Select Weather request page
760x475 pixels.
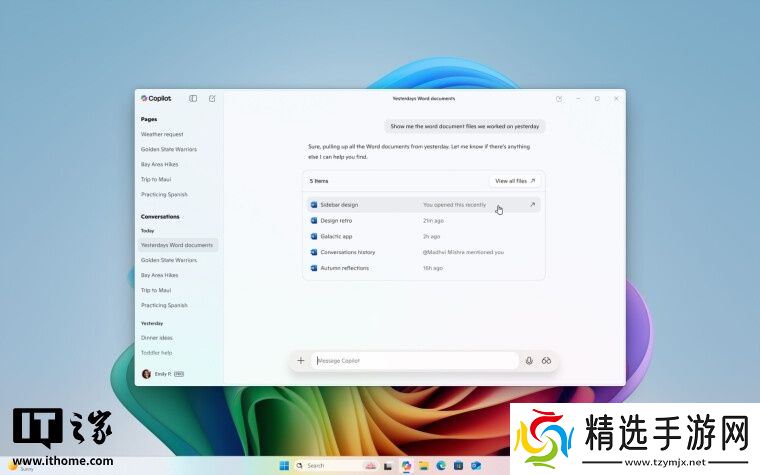tap(162, 134)
